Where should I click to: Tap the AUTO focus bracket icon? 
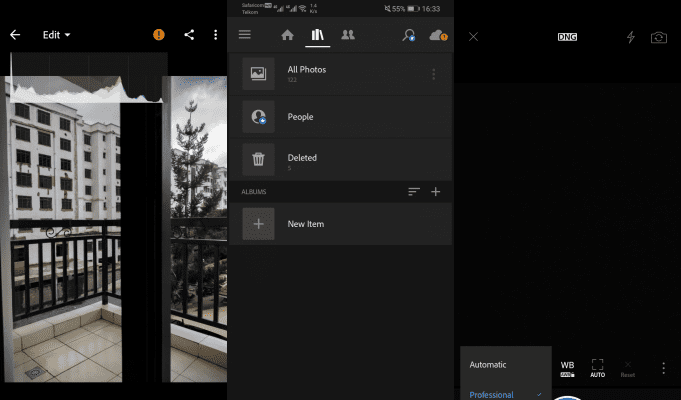[598, 368]
